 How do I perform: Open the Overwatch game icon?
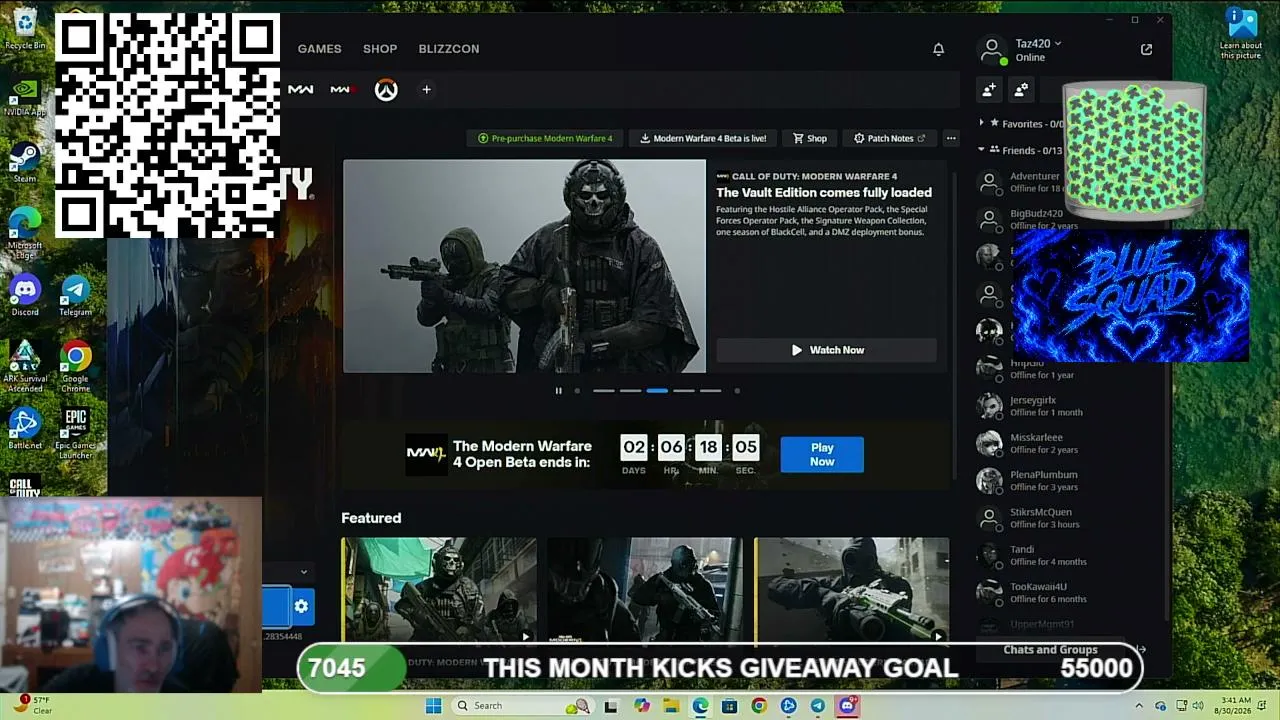pyautogui.click(x=386, y=90)
